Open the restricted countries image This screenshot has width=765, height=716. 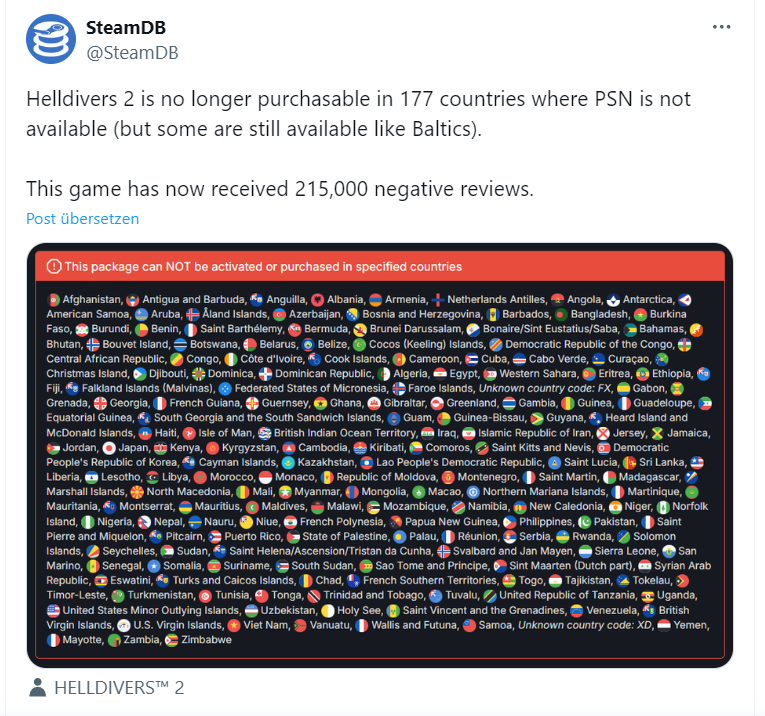[x=380, y=470]
